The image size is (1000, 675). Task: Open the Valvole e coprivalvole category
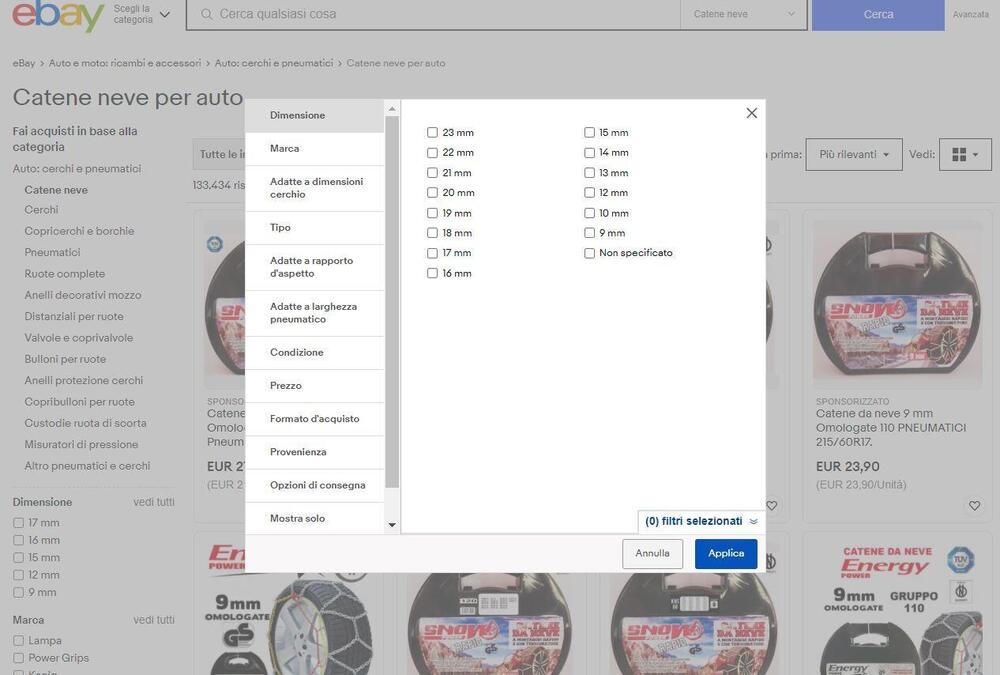(78, 338)
